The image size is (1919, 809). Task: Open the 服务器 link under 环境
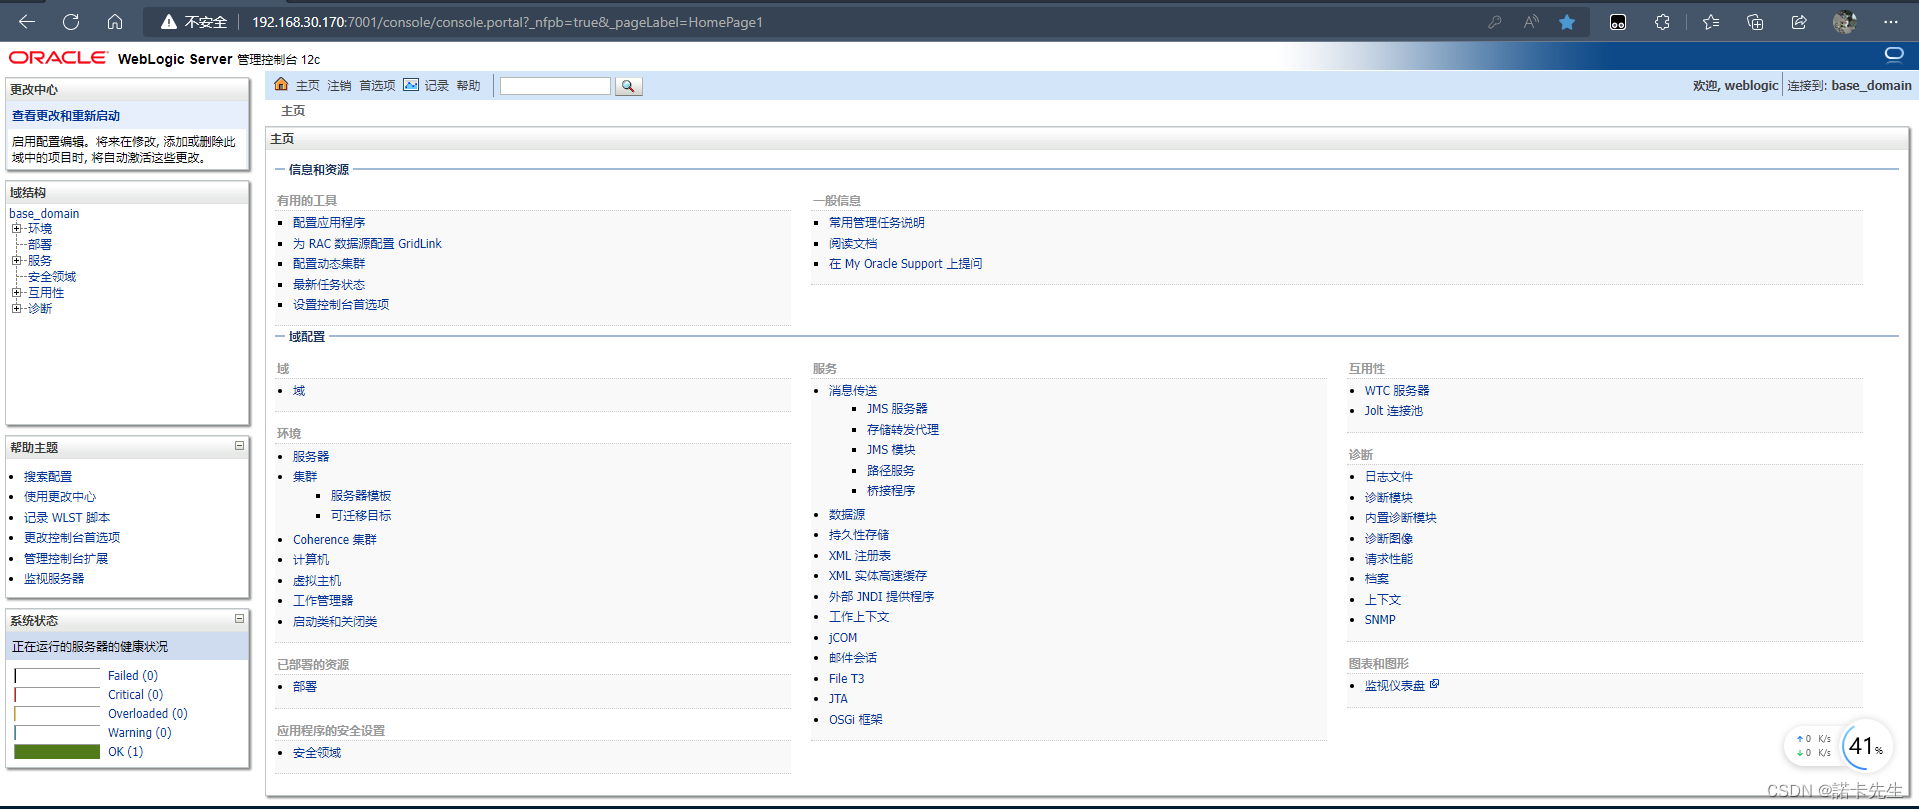click(311, 457)
